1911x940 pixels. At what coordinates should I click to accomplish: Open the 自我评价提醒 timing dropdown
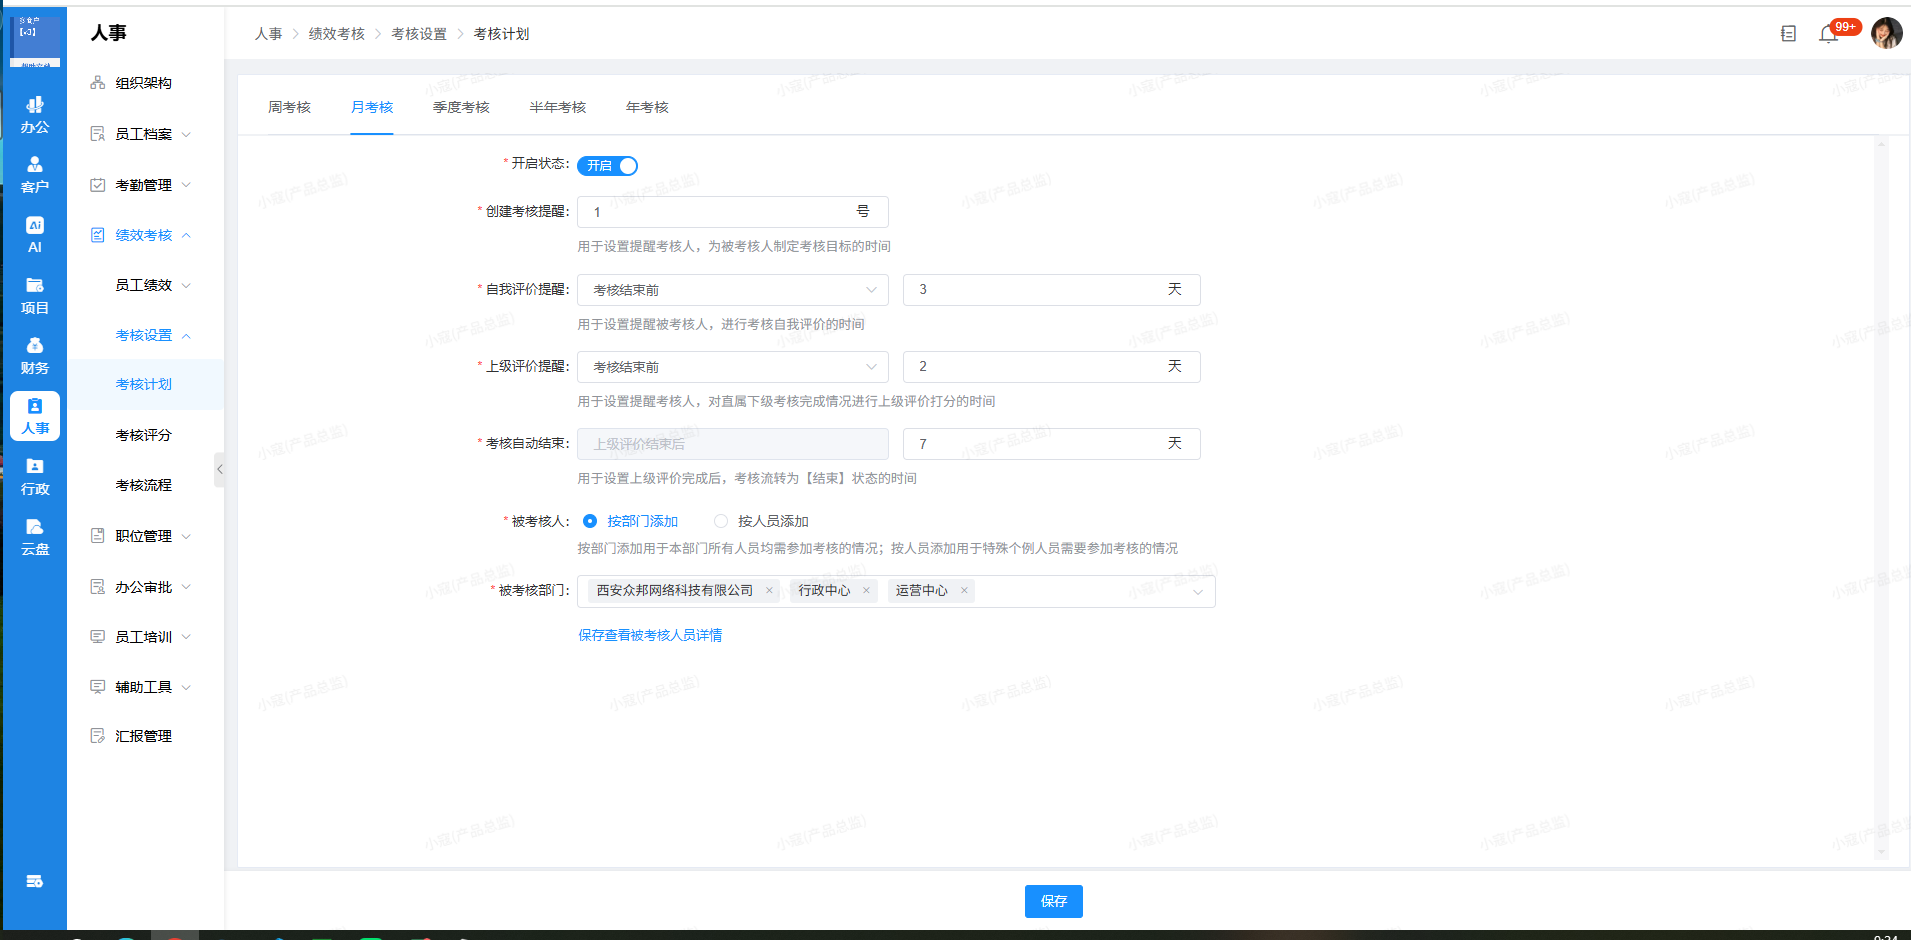(732, 290)
